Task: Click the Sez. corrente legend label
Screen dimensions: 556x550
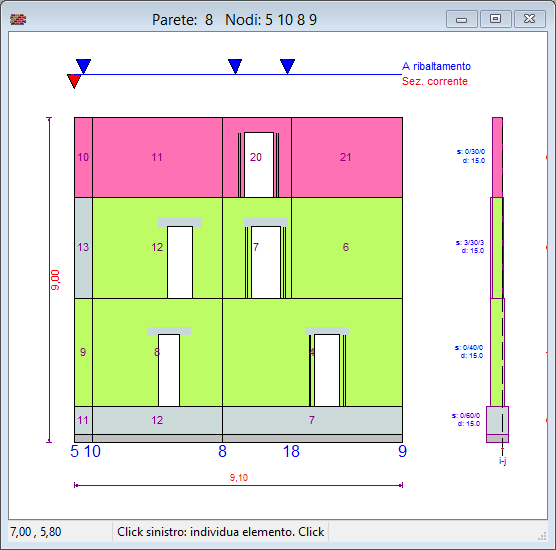Action: (435, 81)
